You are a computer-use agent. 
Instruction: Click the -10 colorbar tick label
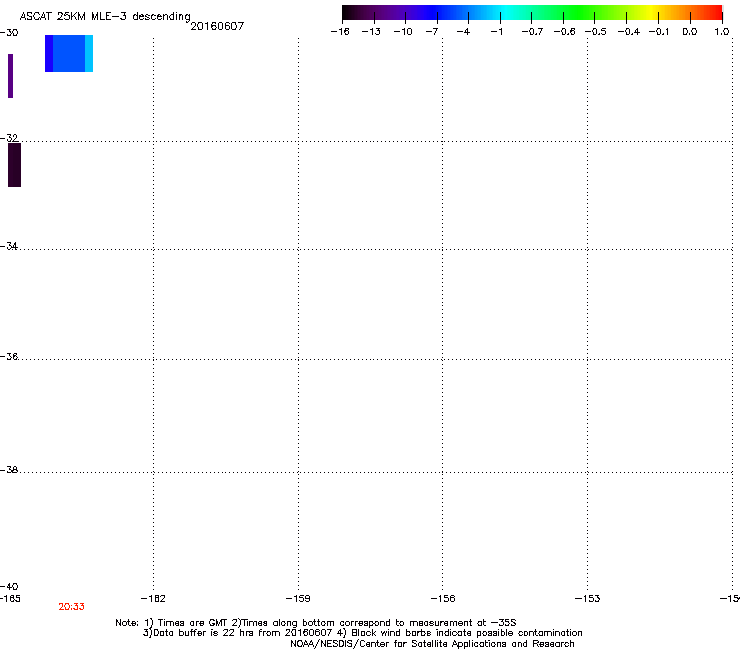[x=403, y=32]
